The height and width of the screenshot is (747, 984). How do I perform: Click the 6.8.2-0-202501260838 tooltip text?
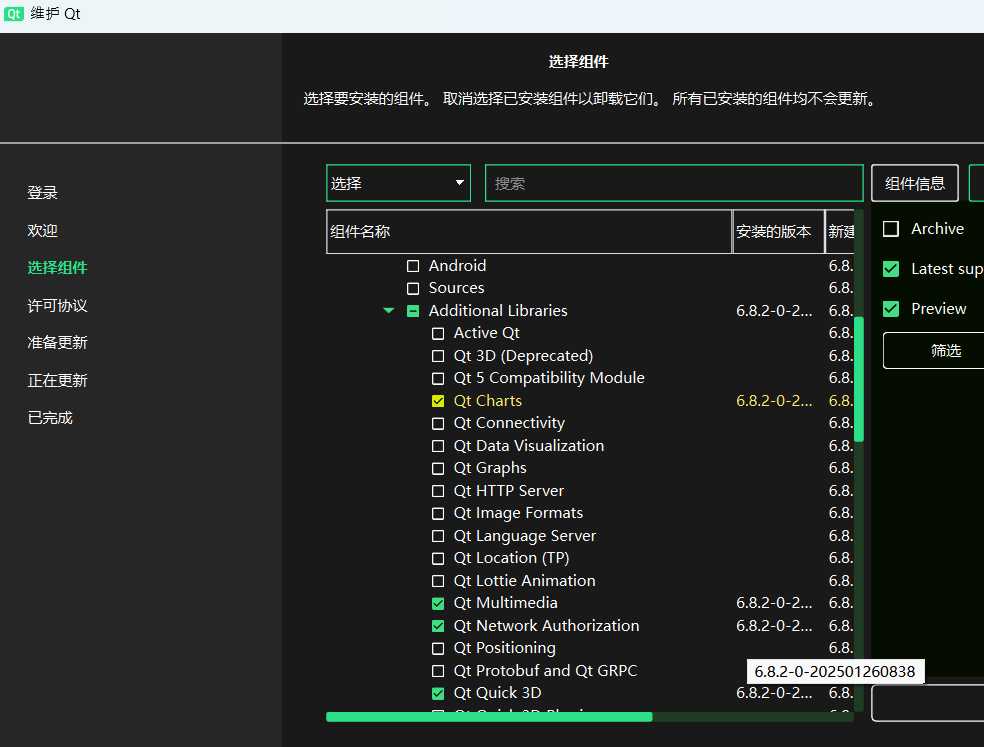click(x=835, y=672)
